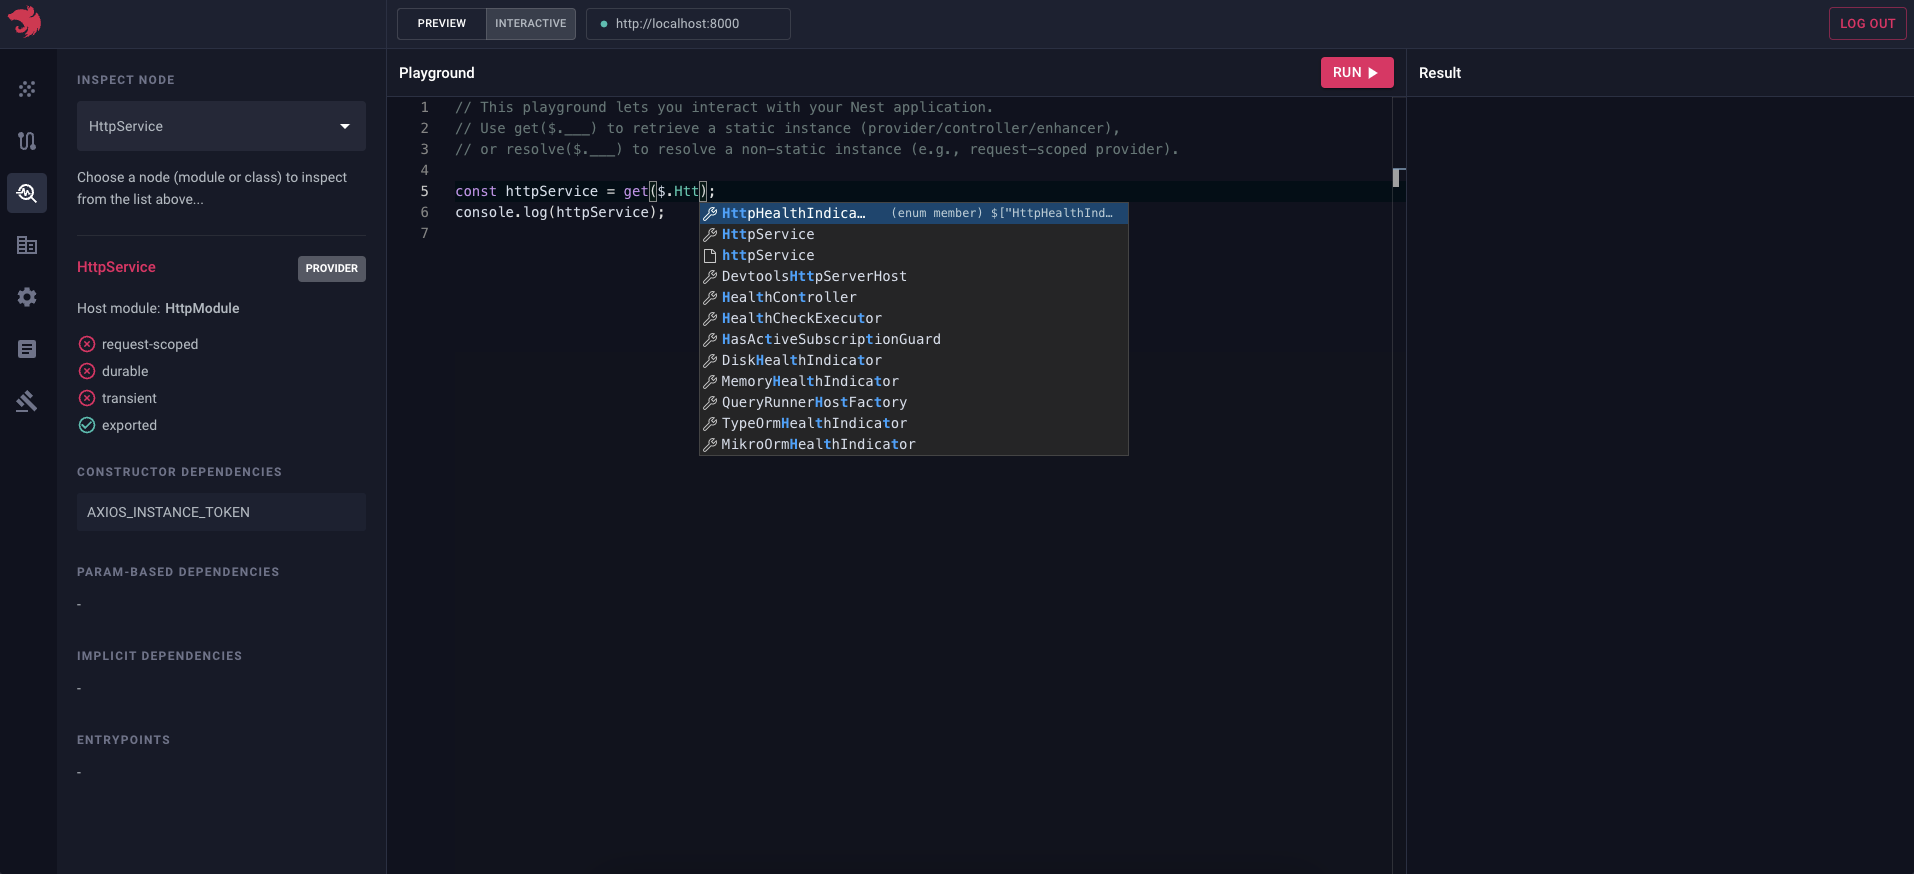Pick the MemoryHealthIndicator suggestion
The width and height of the screenshot is (1914, 874).
[x=810, y=381]
